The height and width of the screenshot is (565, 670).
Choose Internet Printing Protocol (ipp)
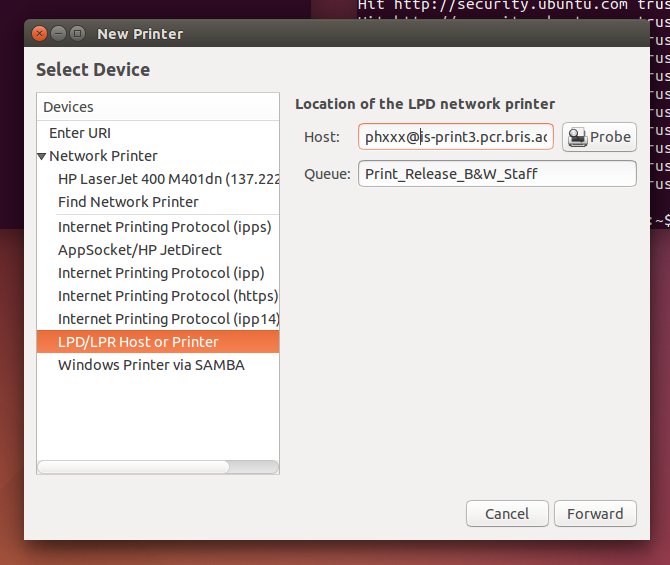pyautogui.click(x=161, y=272)
